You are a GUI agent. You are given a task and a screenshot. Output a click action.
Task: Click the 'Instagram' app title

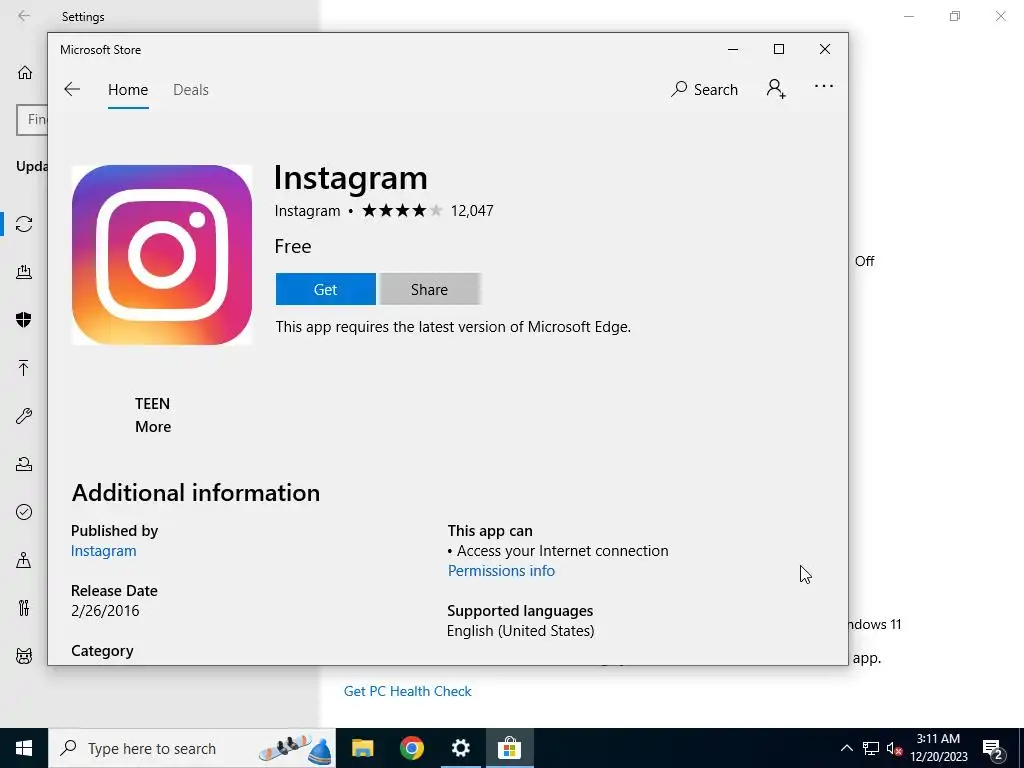[x=351, y=178]
